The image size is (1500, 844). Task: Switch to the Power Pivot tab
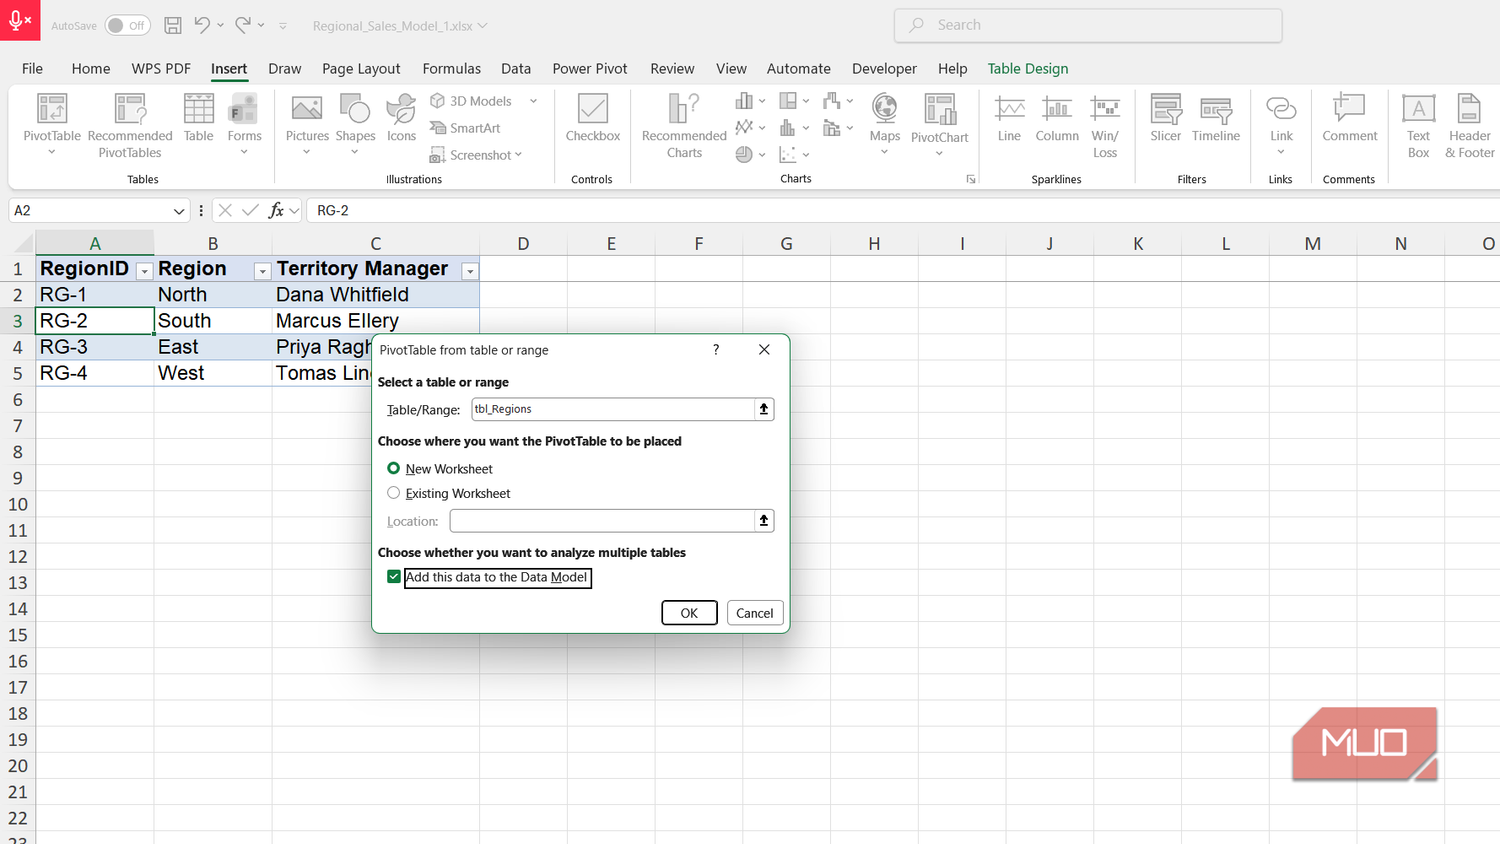[x=590, y=68]
